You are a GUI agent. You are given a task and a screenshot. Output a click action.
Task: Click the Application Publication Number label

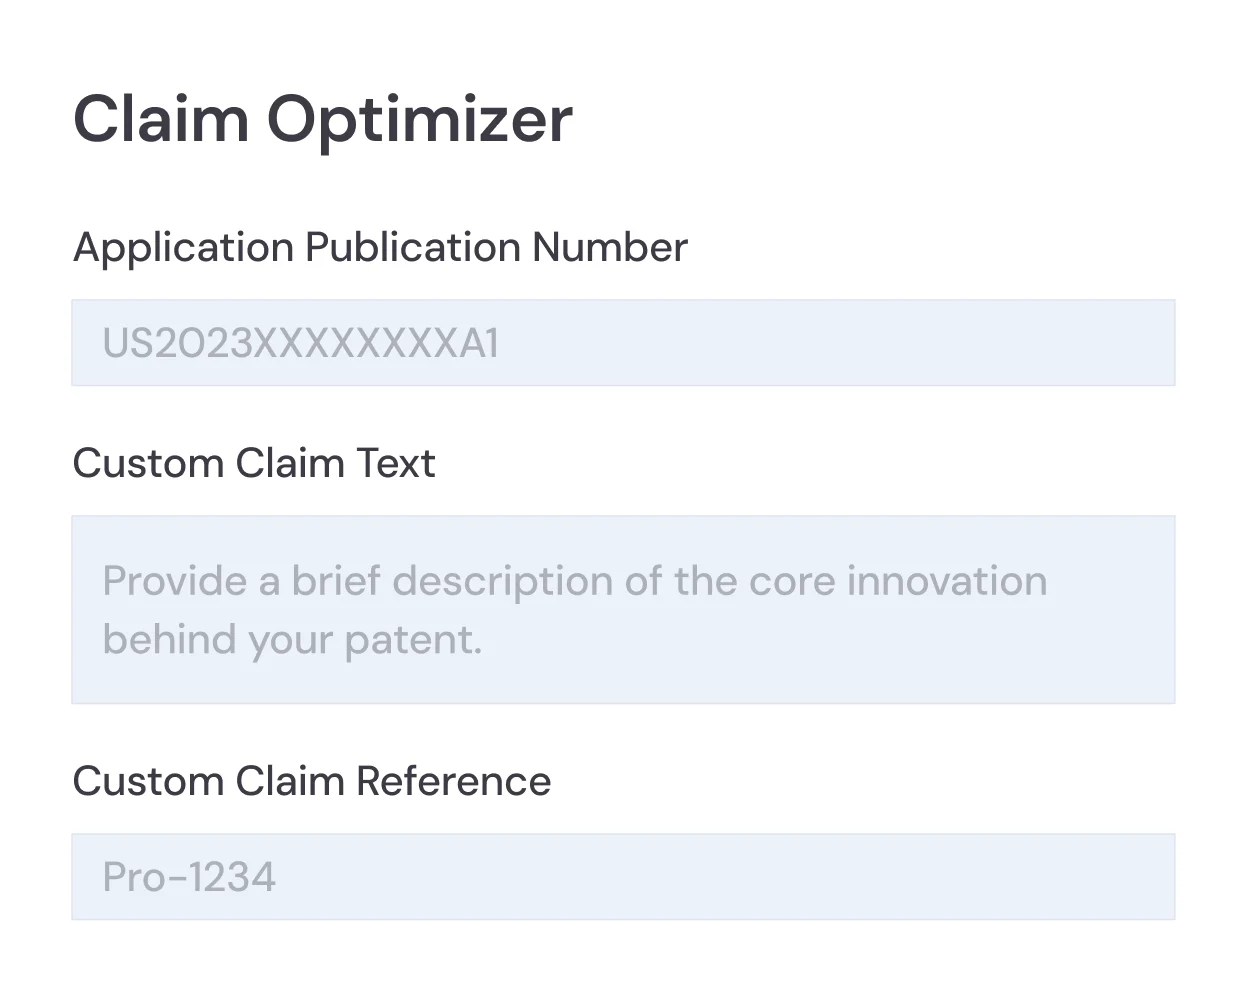(380, 247)
